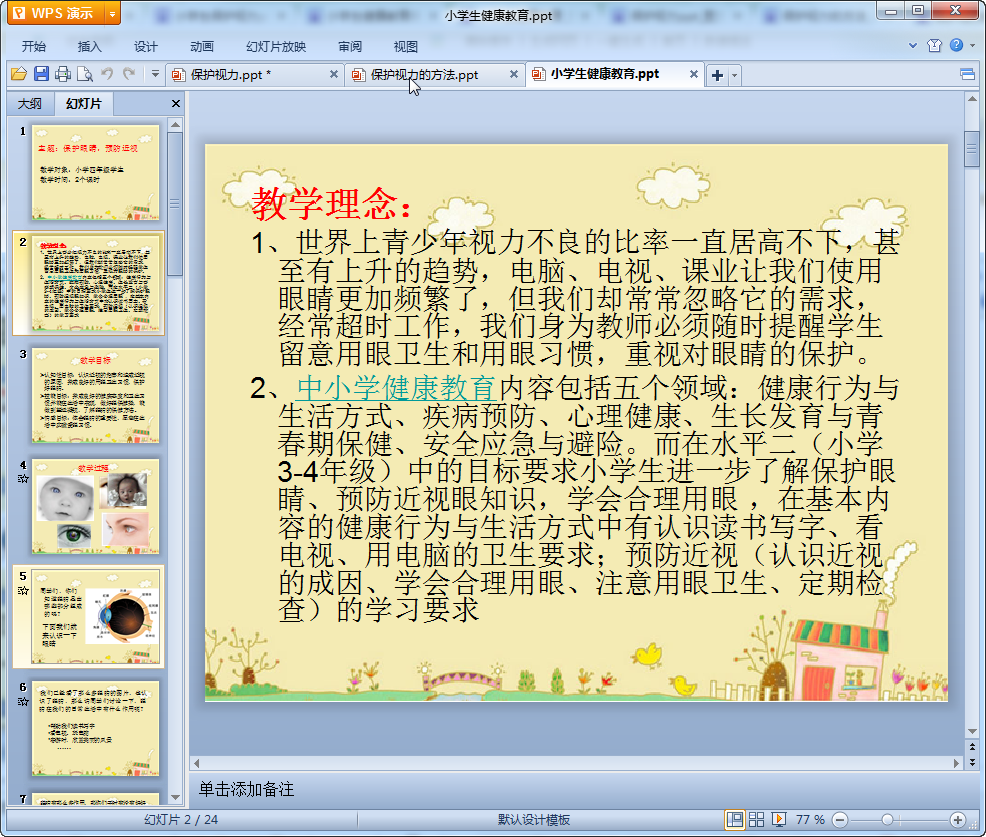The width and height of the screenshot is (986, 837).
Task: Click the 77 % zoom level
Action: pyautogui.click(x=810, y=819)
